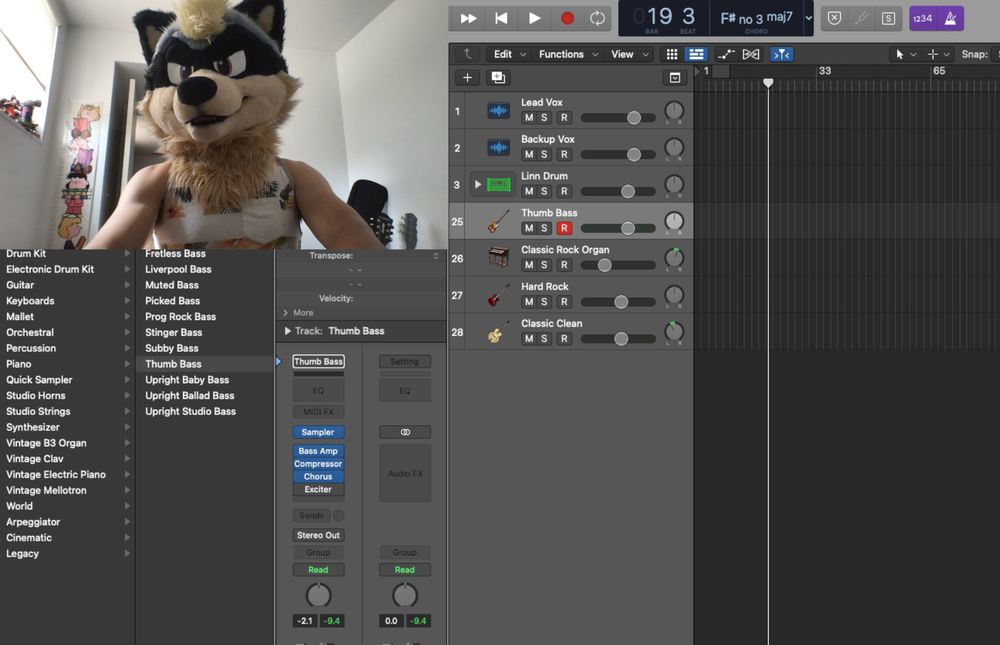Select Upright Studio Bass patch
This screenshot has height=645, width=1000.
click(190, 411)
